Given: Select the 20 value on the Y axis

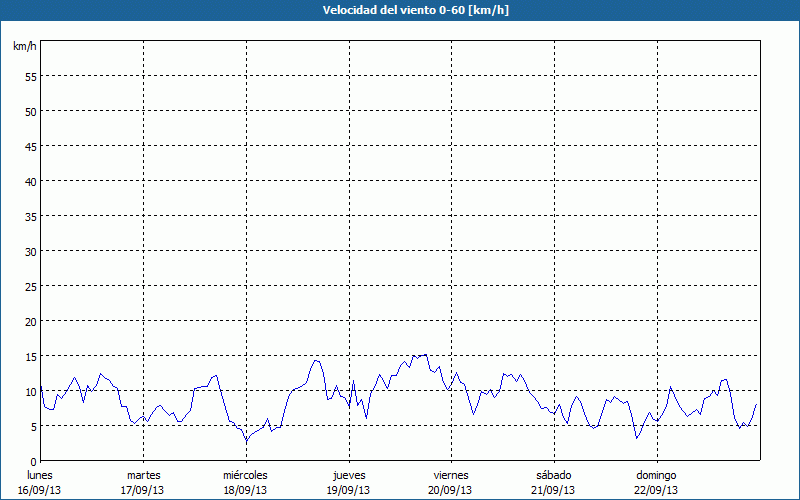Looking at the screenshot, I should tap(30, 321).
